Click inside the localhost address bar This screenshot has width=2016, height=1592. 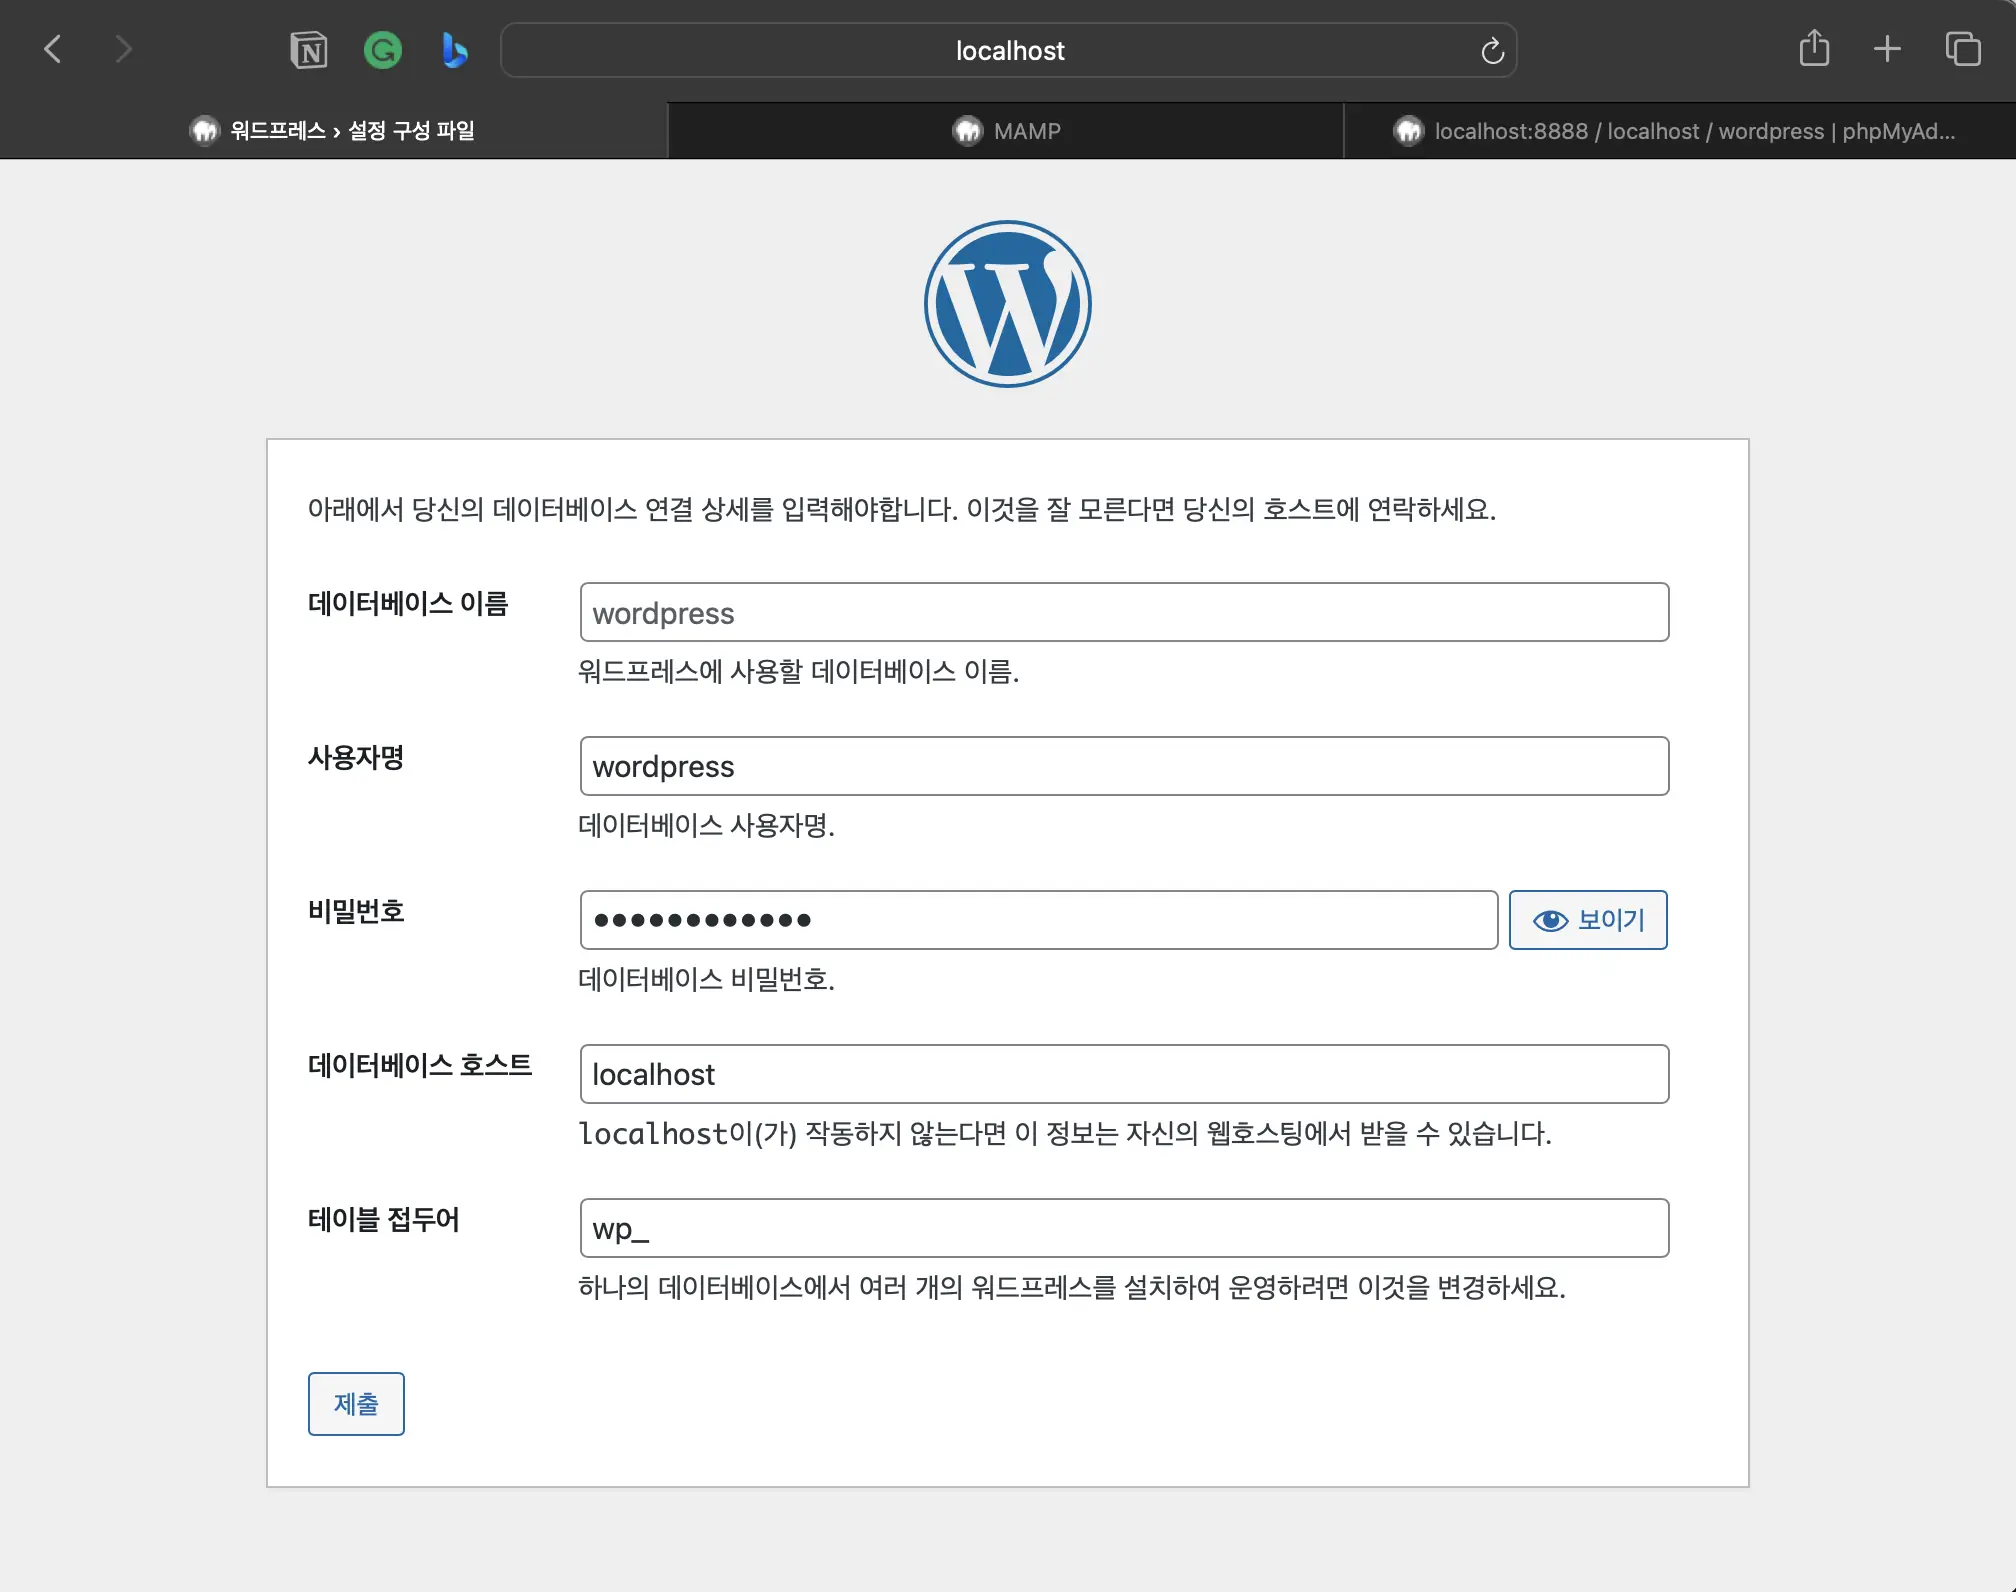1008,50
